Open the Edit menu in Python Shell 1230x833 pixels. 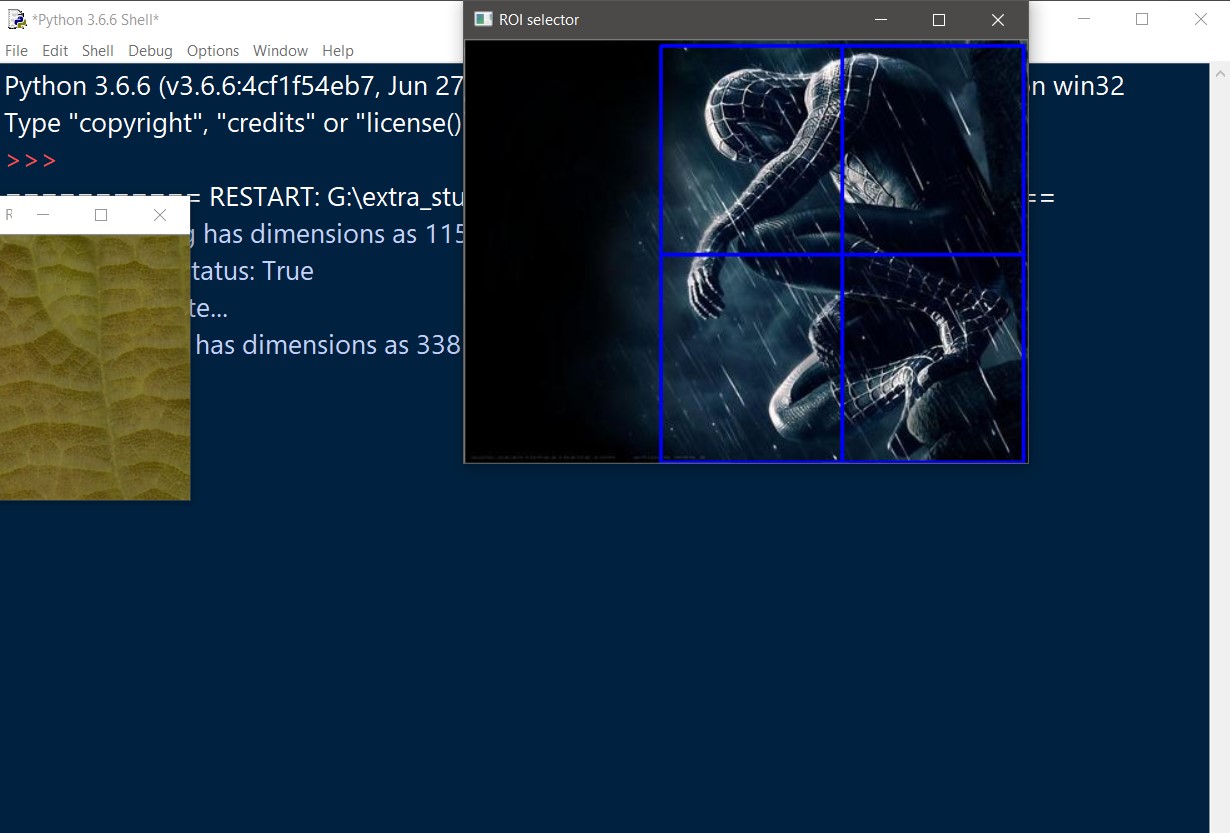[55, 50]
